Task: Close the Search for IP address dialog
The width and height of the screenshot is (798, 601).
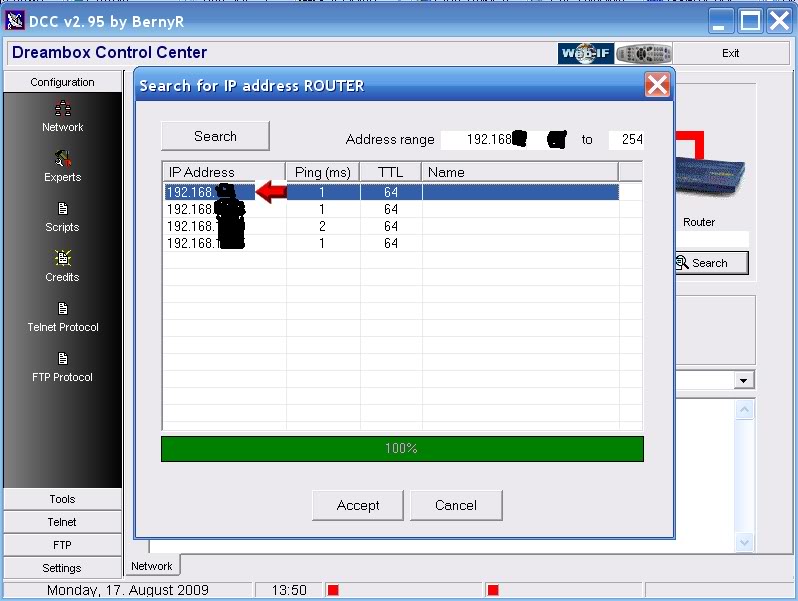Action: (x=657, y=84)
